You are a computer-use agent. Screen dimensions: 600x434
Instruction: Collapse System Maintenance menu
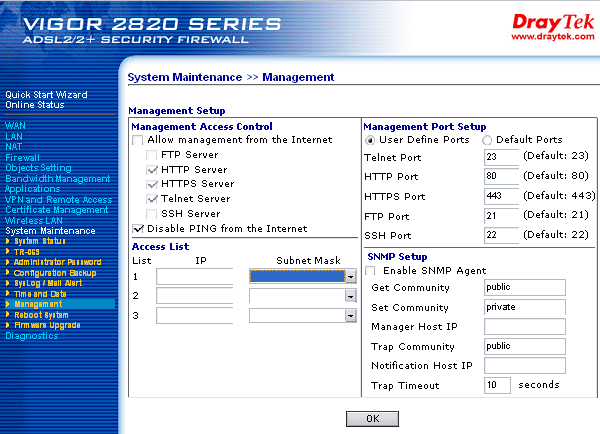[50, 231]
